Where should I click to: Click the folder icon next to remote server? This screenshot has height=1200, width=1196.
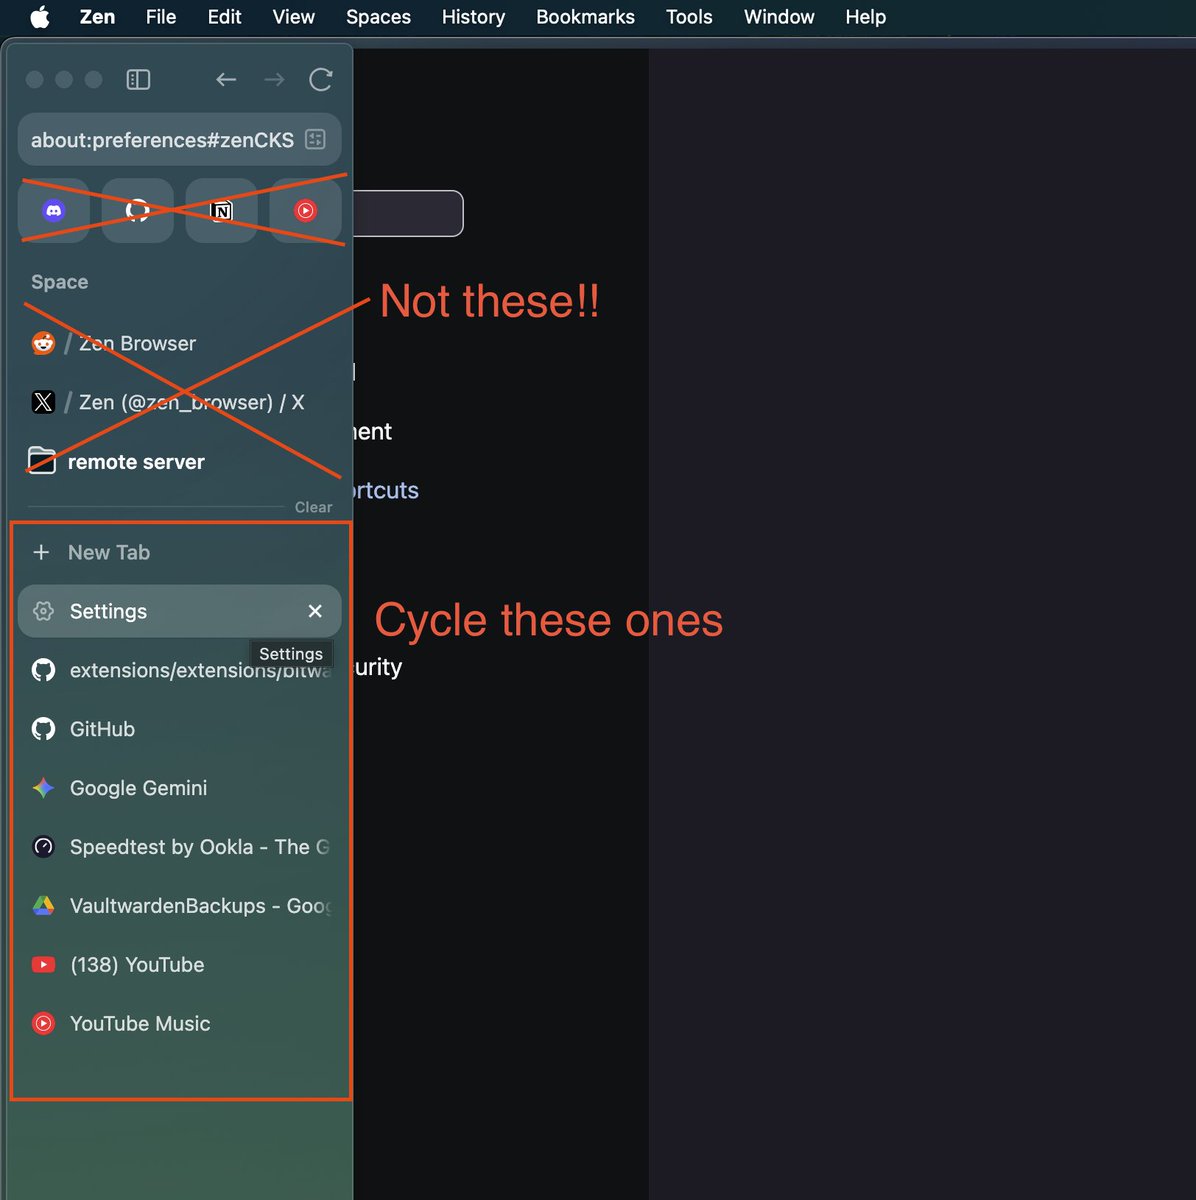tap(42, 461)
